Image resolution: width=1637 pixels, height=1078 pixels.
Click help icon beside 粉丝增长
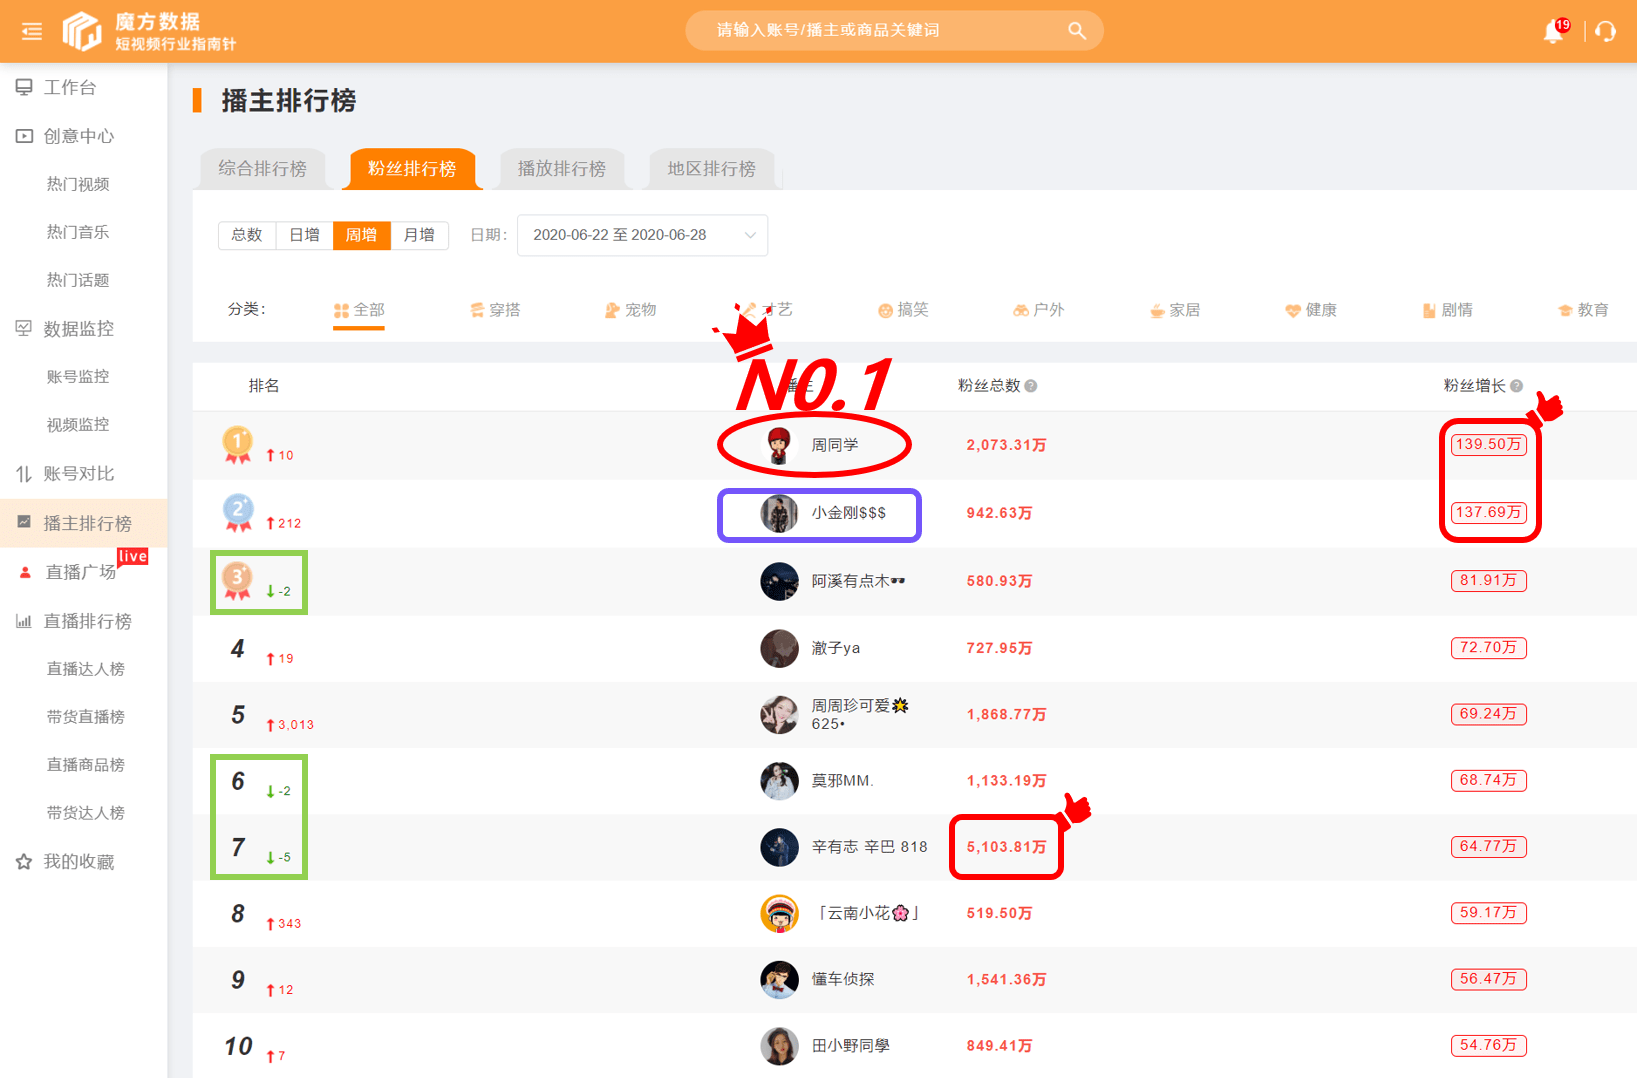pyautogui.click(x=1516, y=386)
